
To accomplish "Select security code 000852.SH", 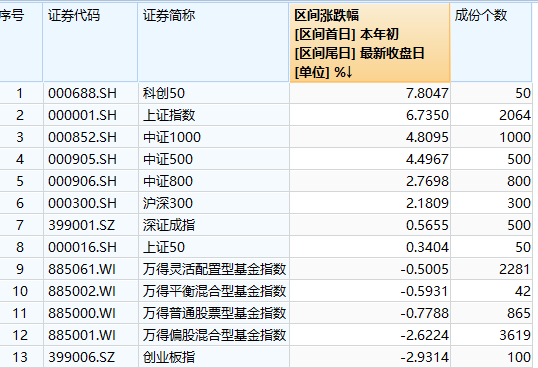I will point(82,137).
